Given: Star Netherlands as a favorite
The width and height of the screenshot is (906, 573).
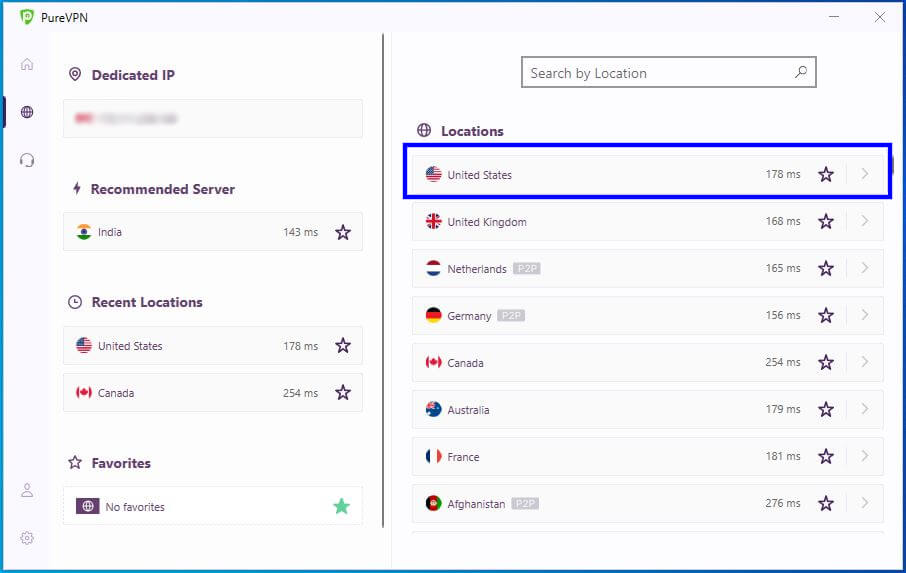Looking at the screenshot, I should coord(826,268).
